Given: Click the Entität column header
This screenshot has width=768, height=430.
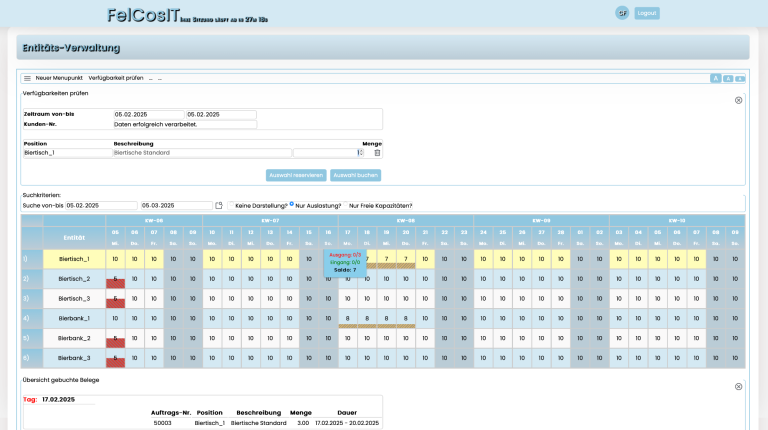Looking at the screenshot, I should pyautogui.click(x=74, y=238).
